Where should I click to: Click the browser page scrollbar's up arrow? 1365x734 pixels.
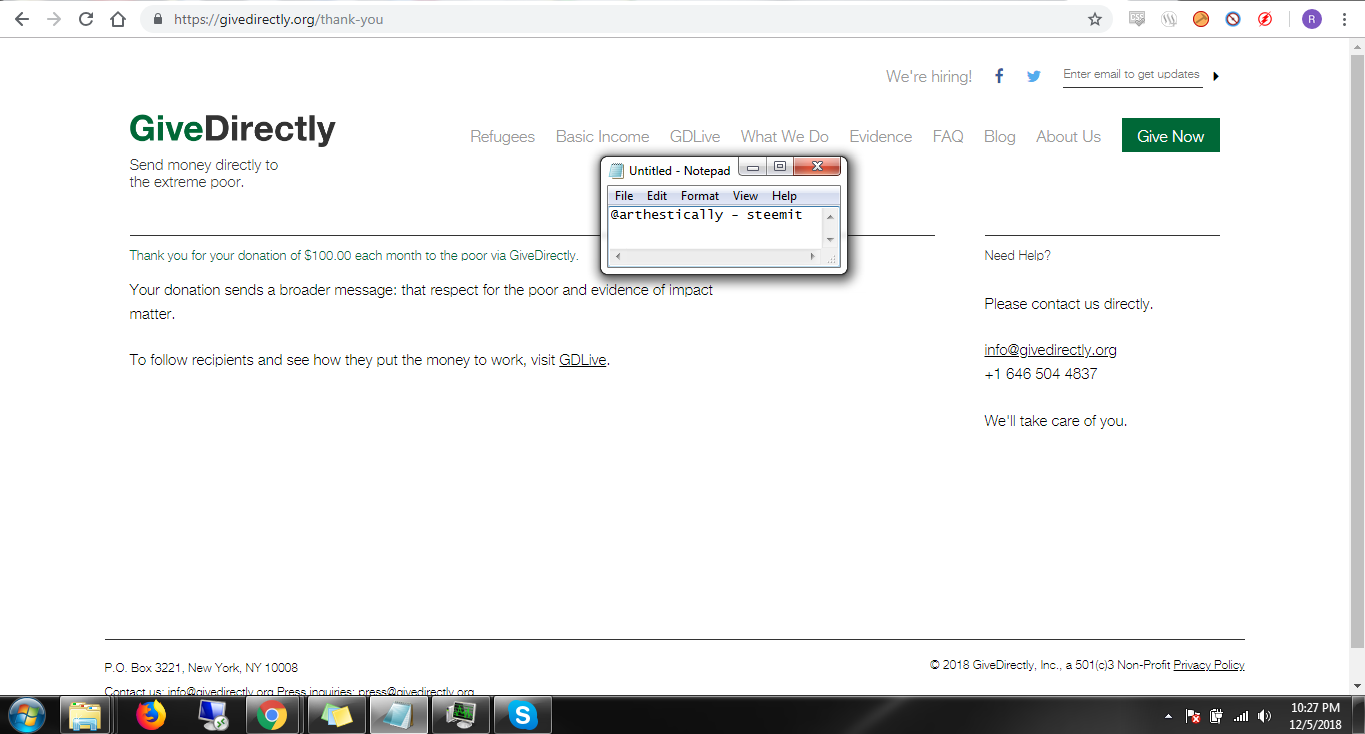point(1357,48)
